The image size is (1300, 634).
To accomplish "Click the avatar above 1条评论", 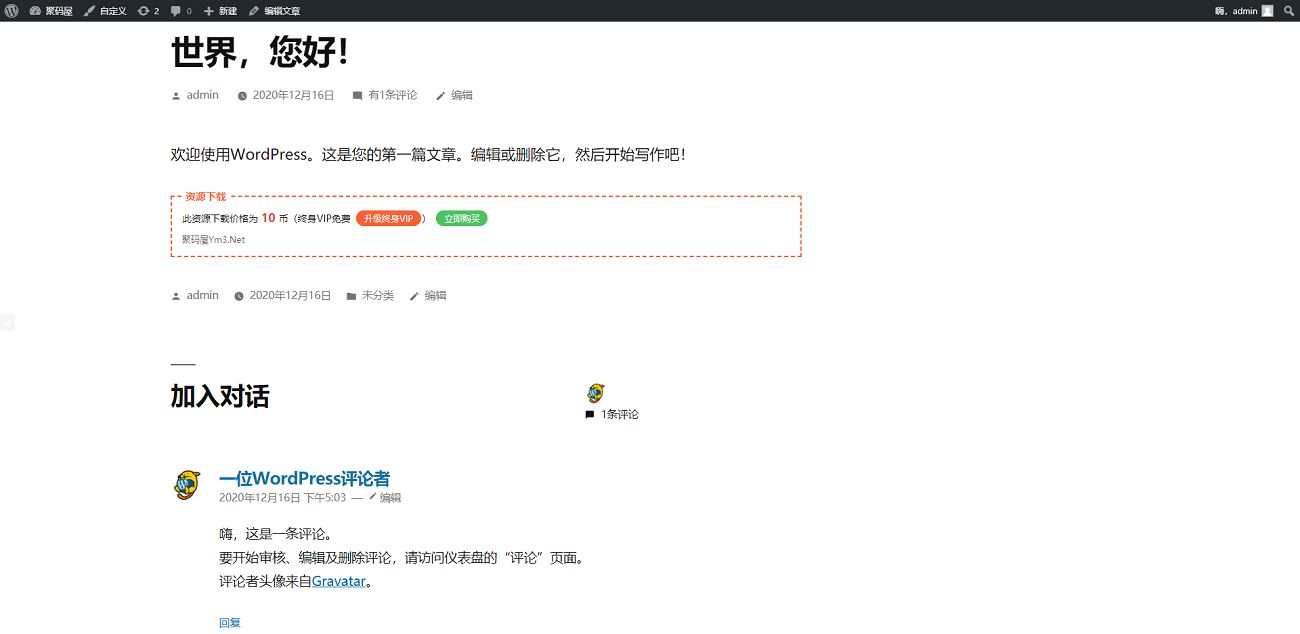I will click(596, 393).
